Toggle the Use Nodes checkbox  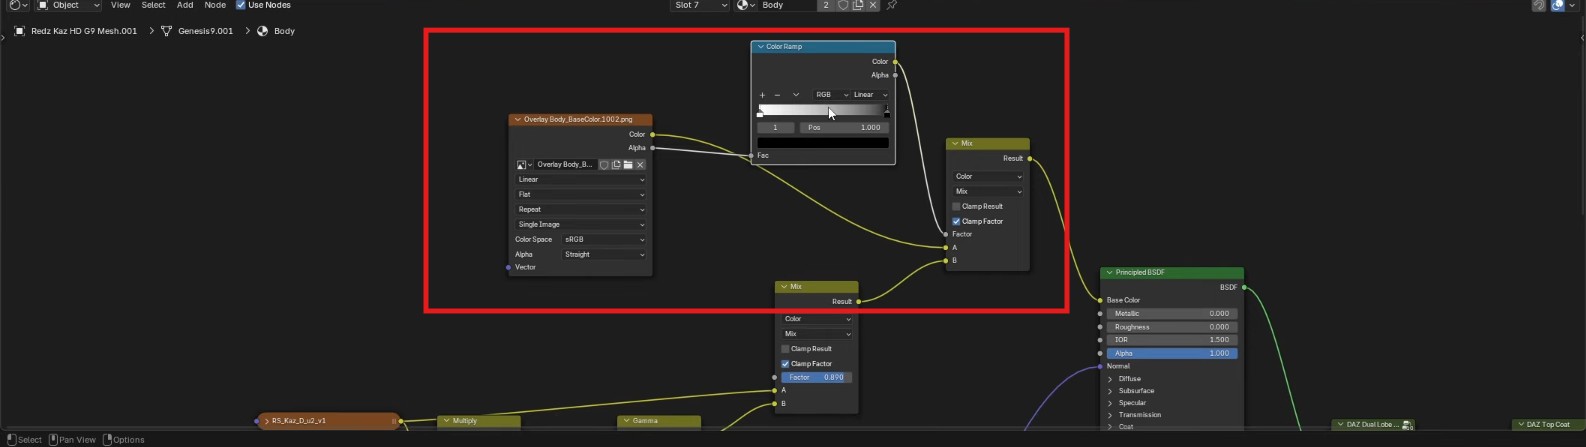(240, 5)
